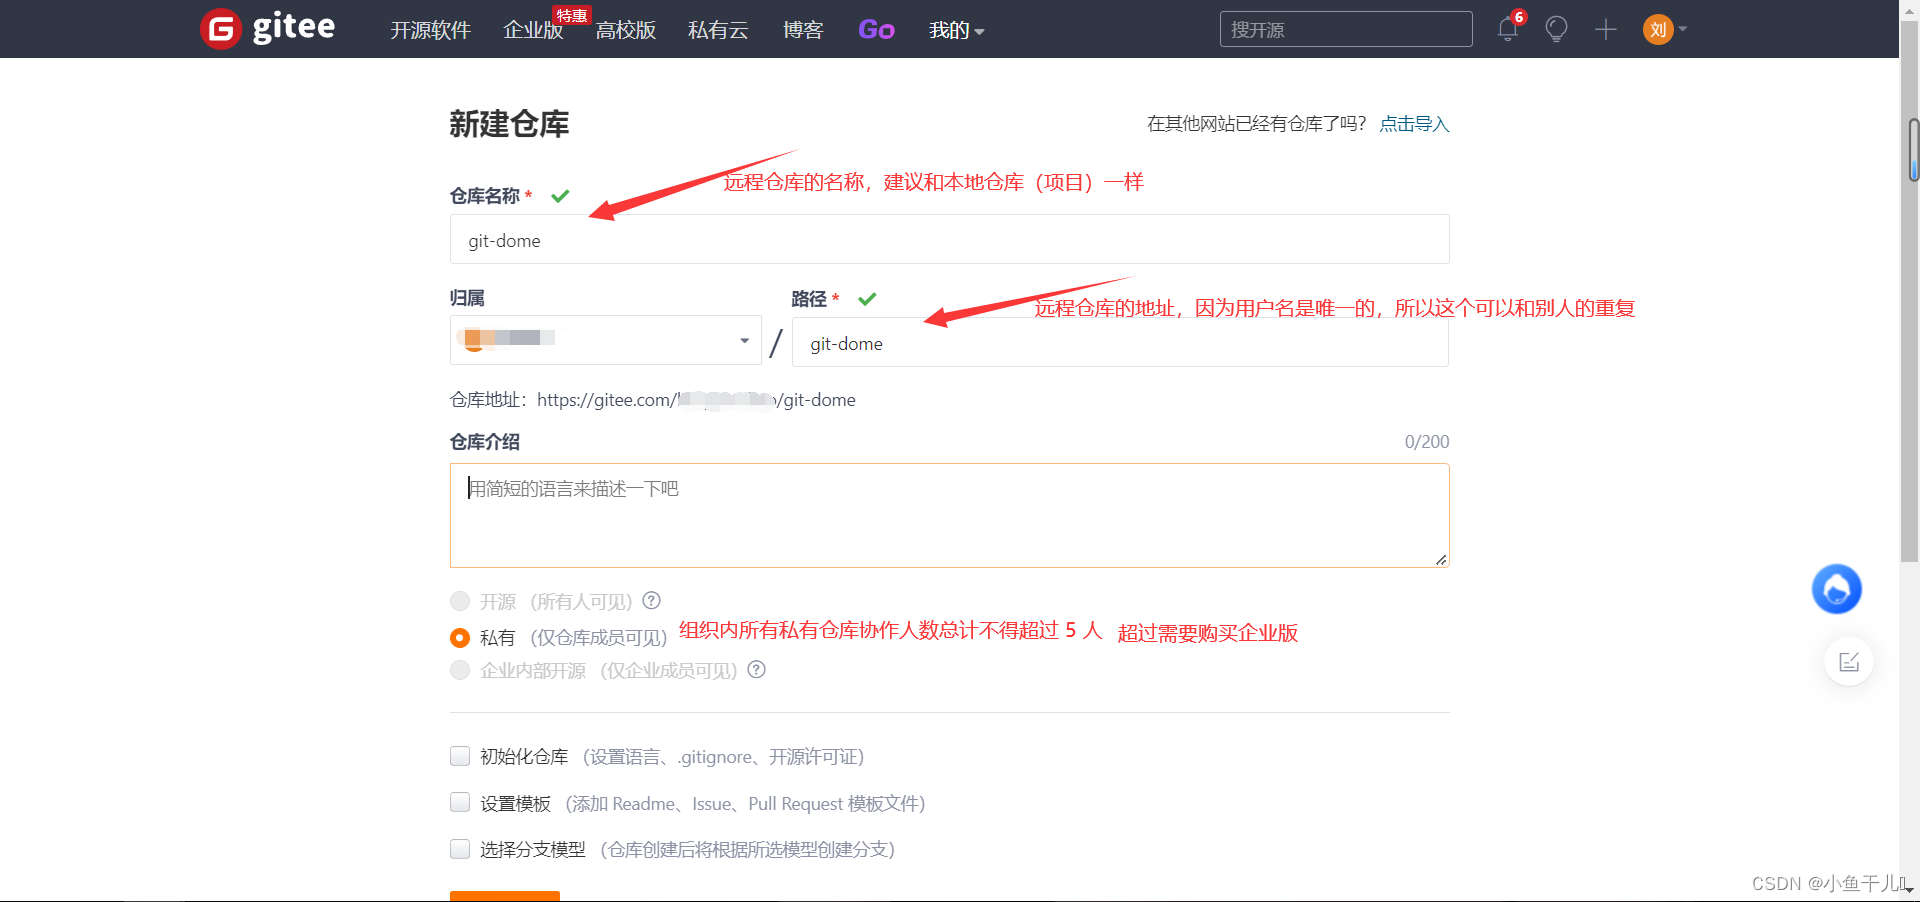Image resolution: width=1920 pixels, height=902 pixels.
Task: Click the orange create button at bottom
Action: click(x=505, y=896)
